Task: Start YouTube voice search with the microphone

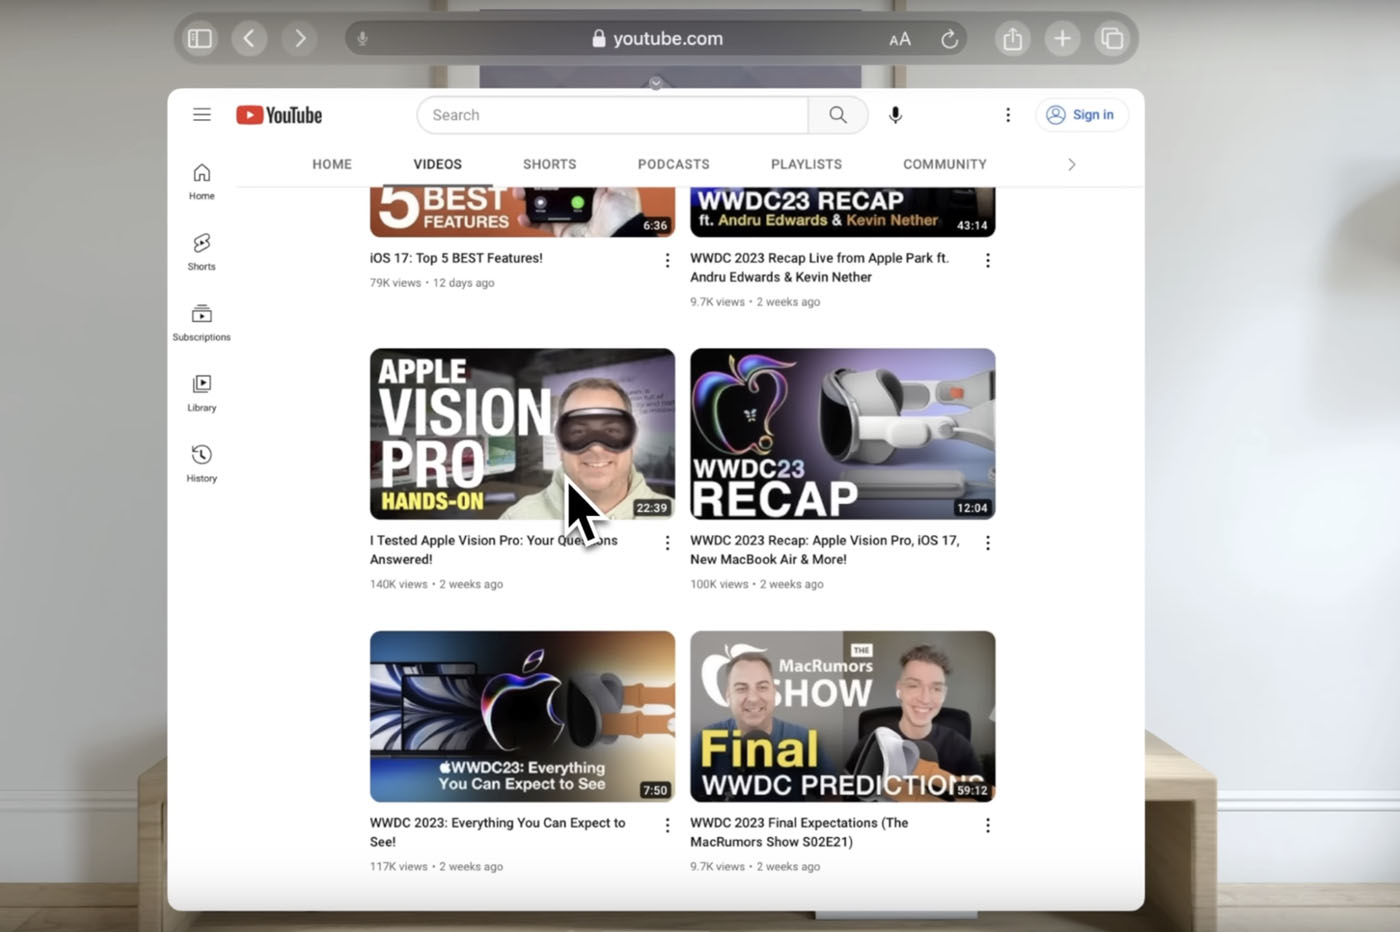Action: [895, 115]
